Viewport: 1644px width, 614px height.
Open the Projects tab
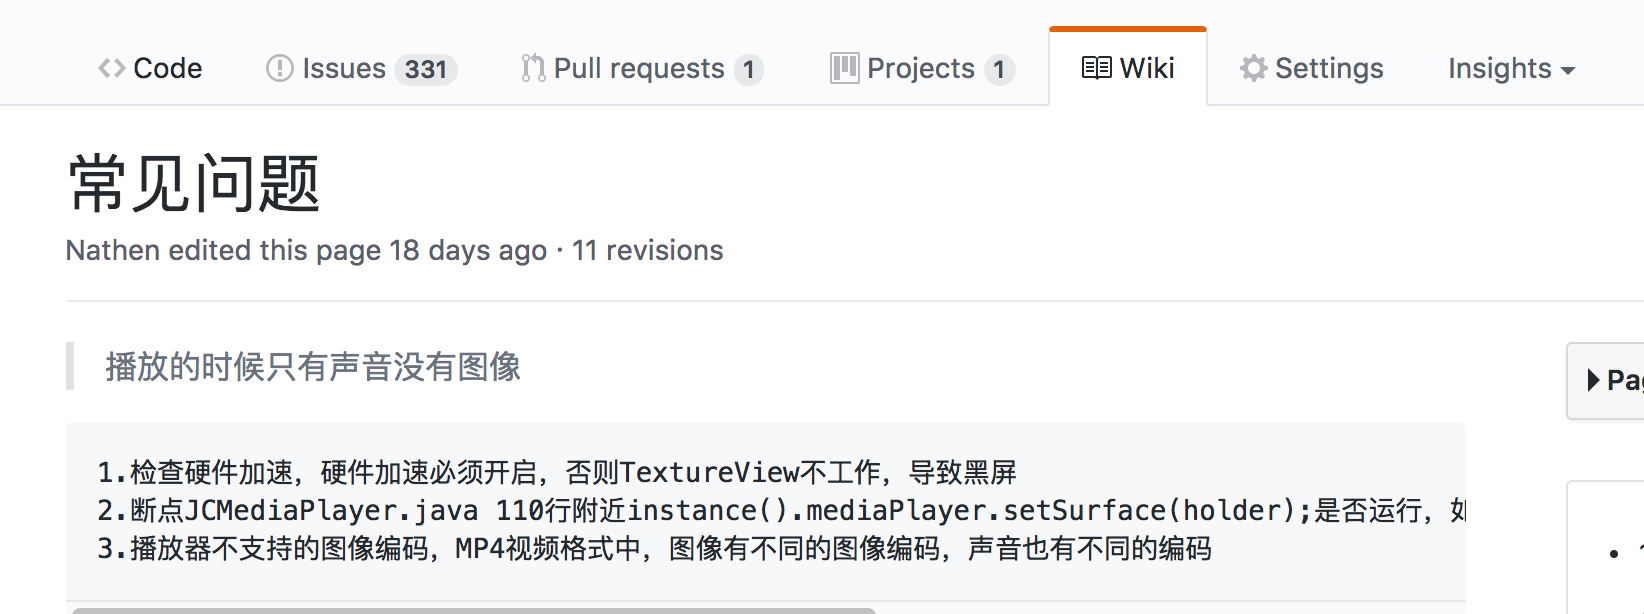[x=920, y=67]
